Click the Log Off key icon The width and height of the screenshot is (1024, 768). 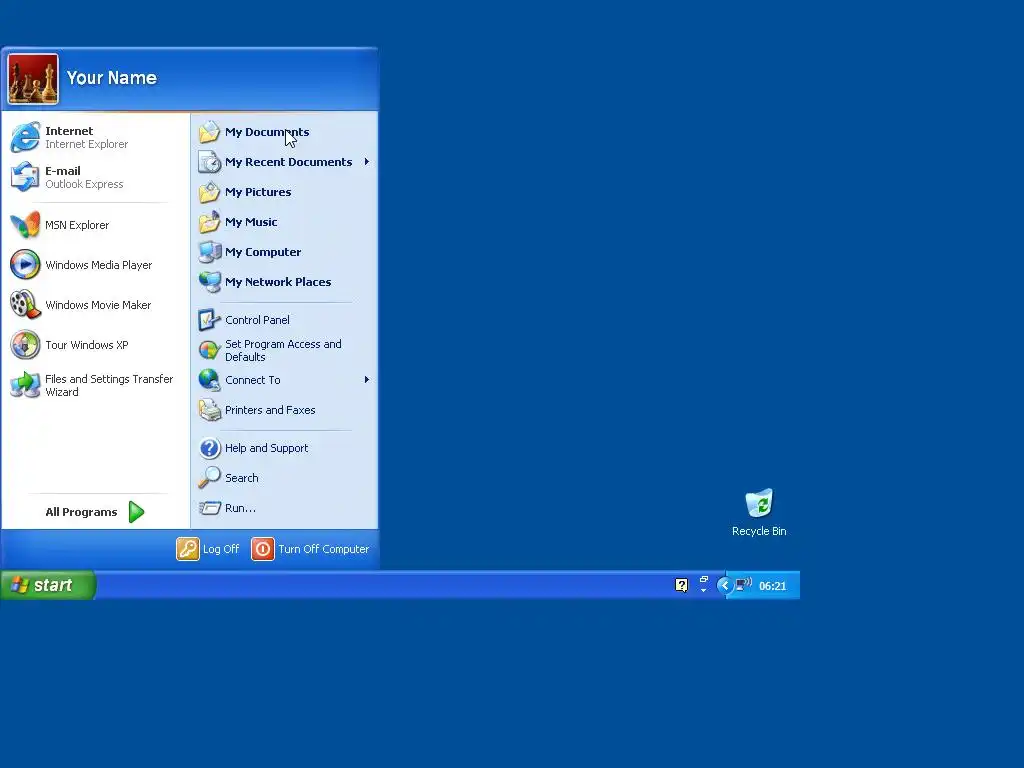click(187, 549)
